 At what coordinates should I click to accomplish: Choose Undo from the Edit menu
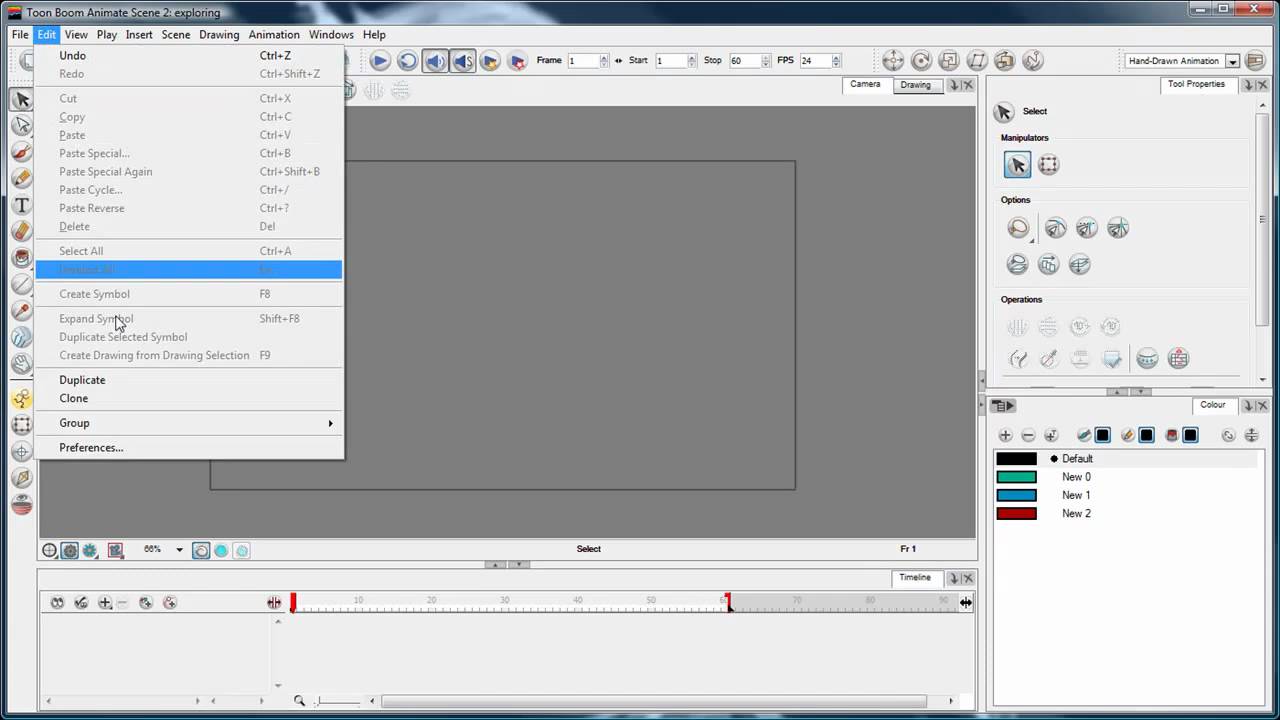[x=189, y=56]
